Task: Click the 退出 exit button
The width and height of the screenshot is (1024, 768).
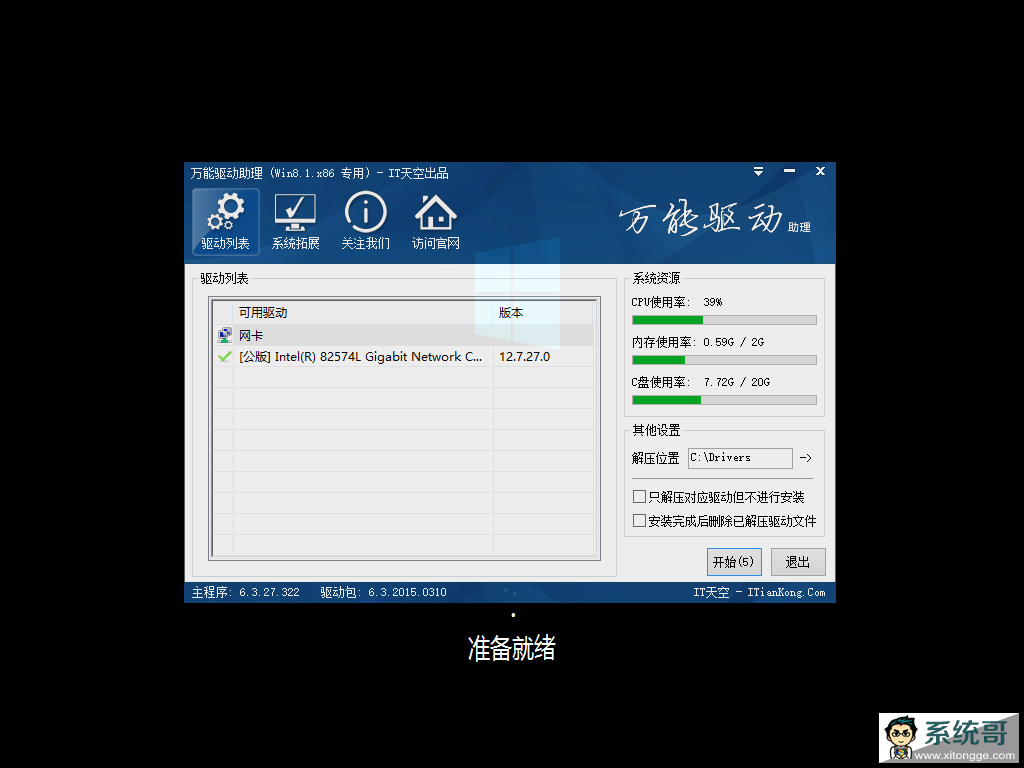Action: (x=798, y=562)
